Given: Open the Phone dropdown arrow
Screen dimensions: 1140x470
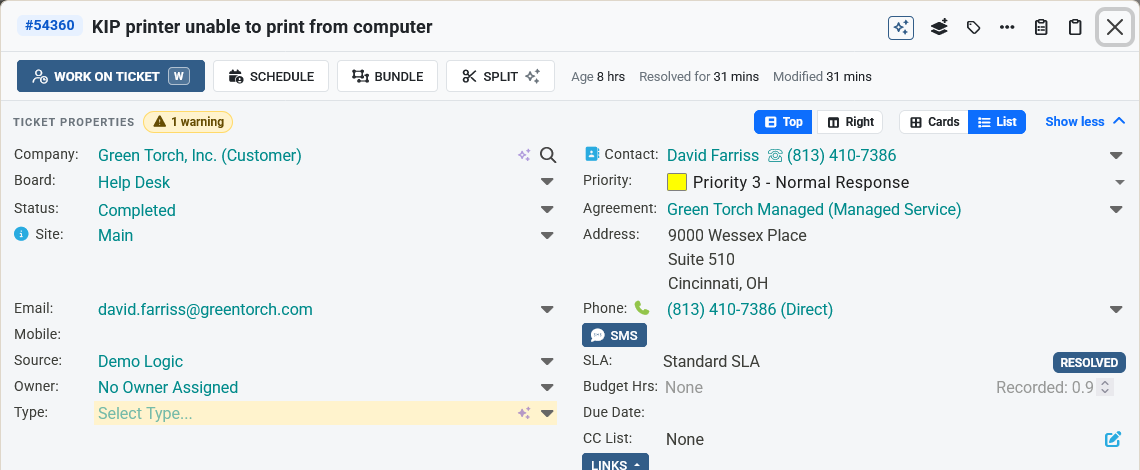Looking at the screenshot, I should [x=1116, y=310].
